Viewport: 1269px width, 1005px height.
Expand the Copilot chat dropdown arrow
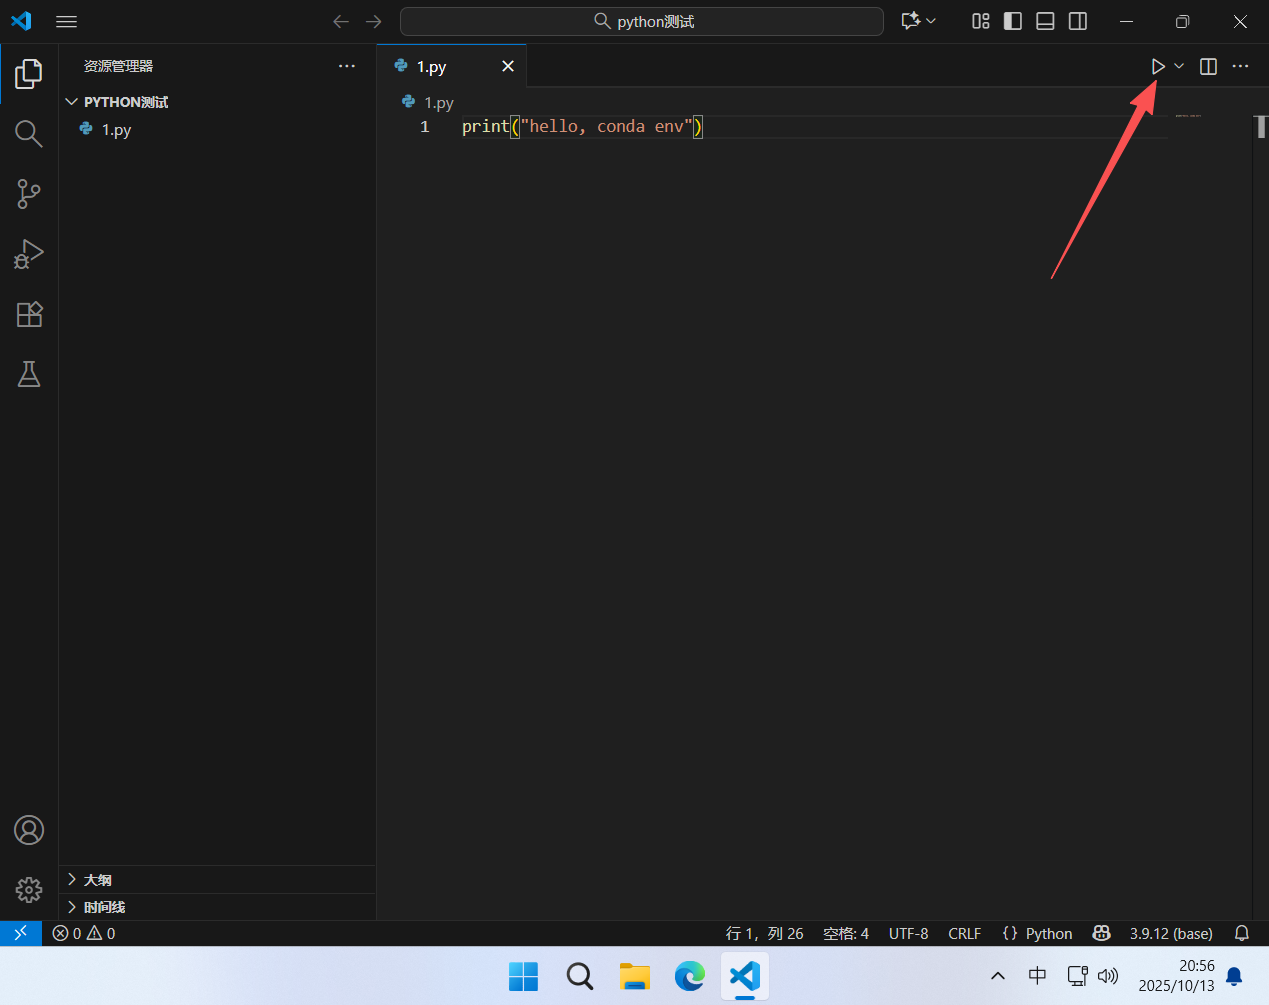click(x=932, y=21)
